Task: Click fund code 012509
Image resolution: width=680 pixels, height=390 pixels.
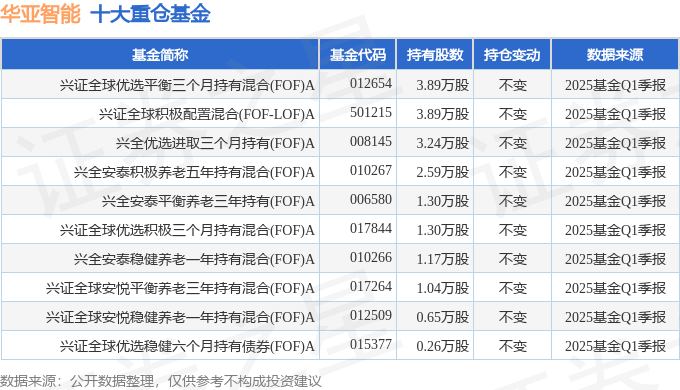Action: click(371, 315)
